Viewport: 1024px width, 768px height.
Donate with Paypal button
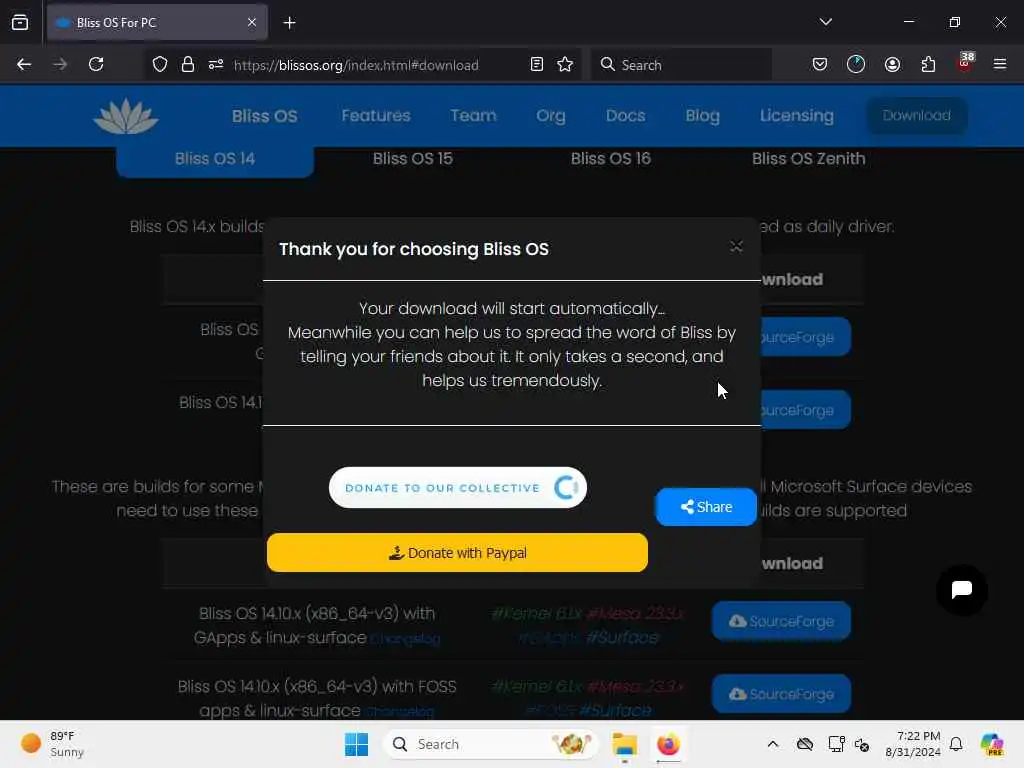457,552
